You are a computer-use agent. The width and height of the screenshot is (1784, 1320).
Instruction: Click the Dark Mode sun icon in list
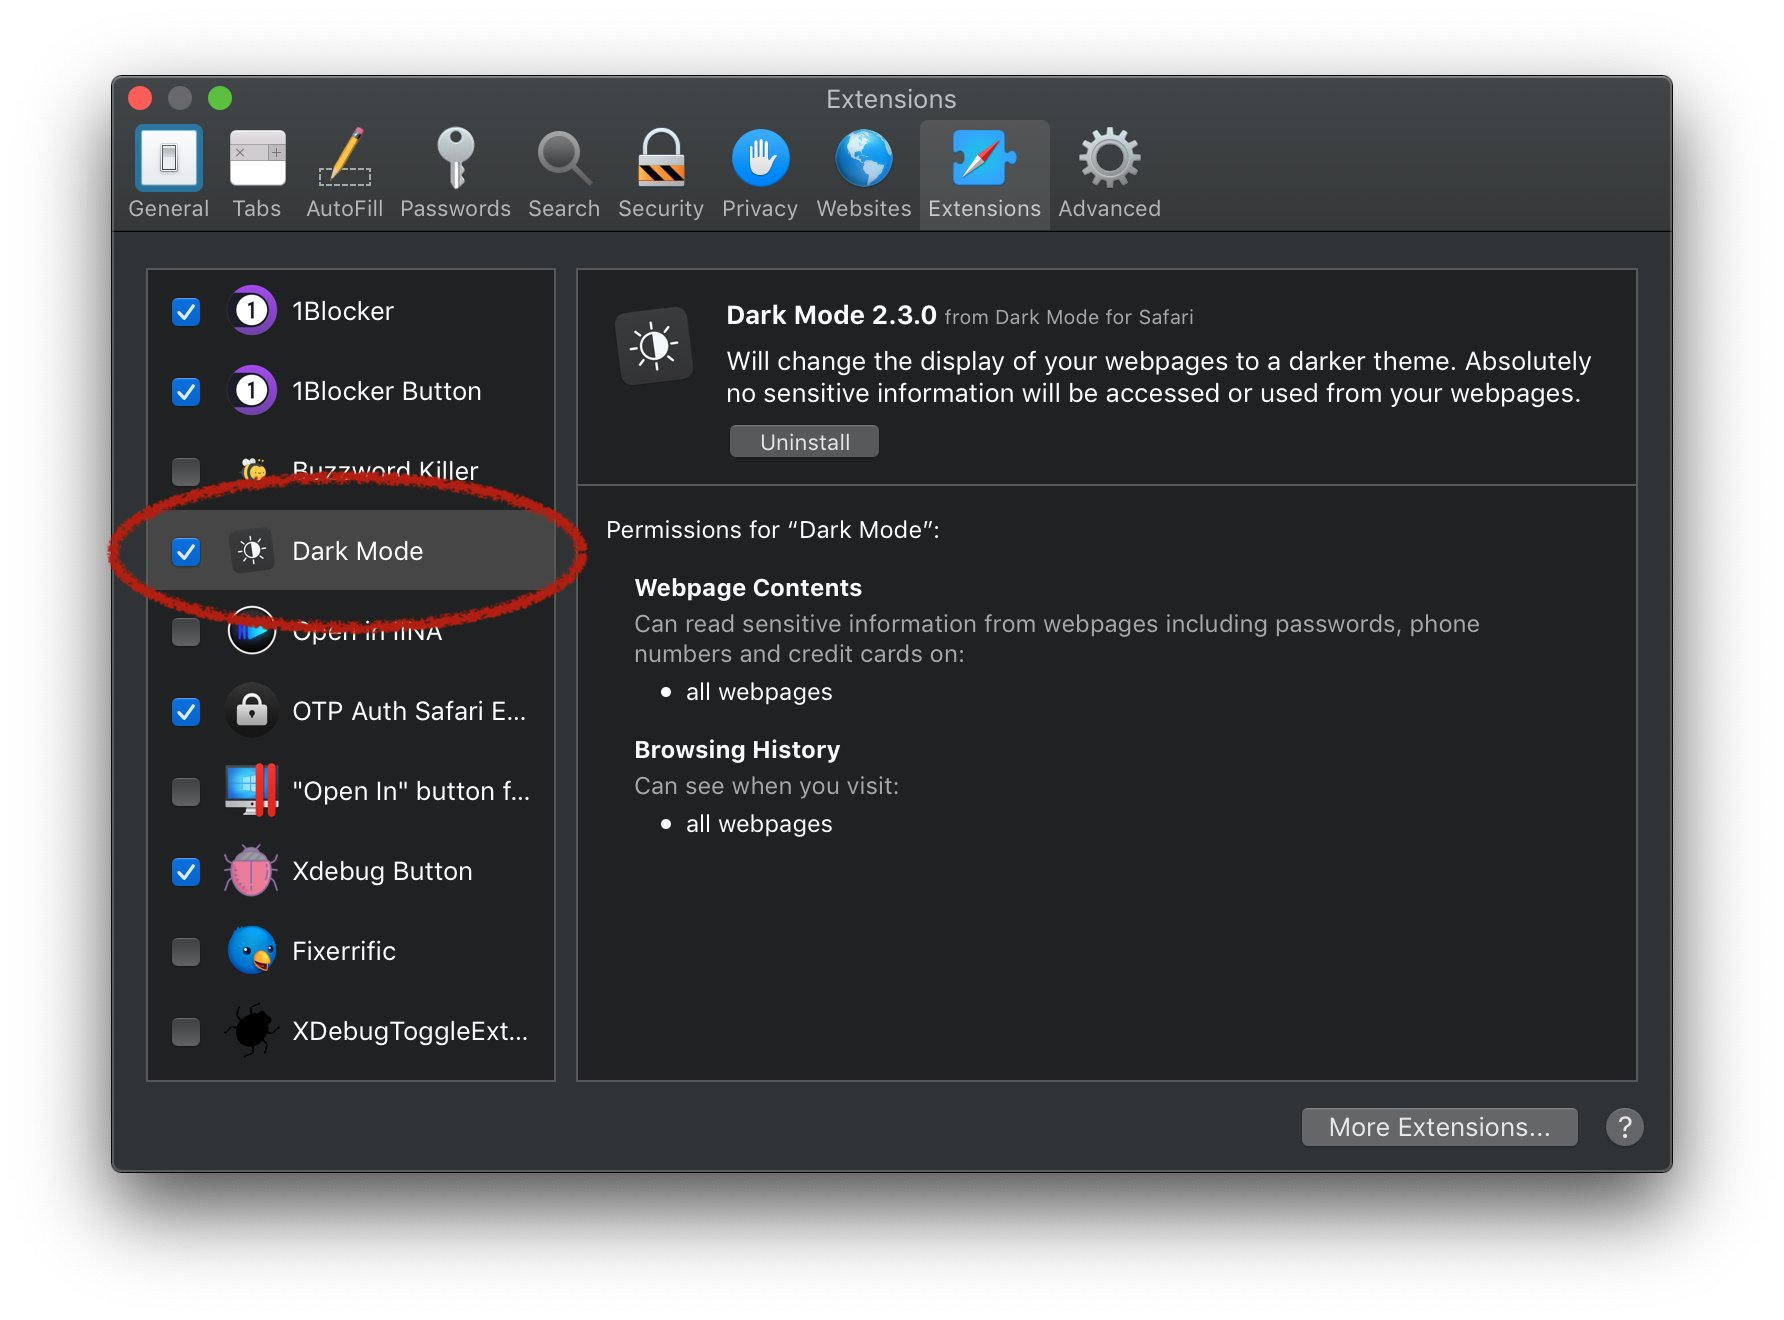pyautogui.click(x=252, y=551)
